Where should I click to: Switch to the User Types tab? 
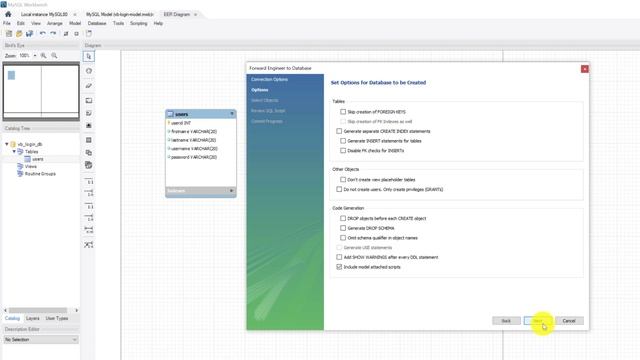57,318
